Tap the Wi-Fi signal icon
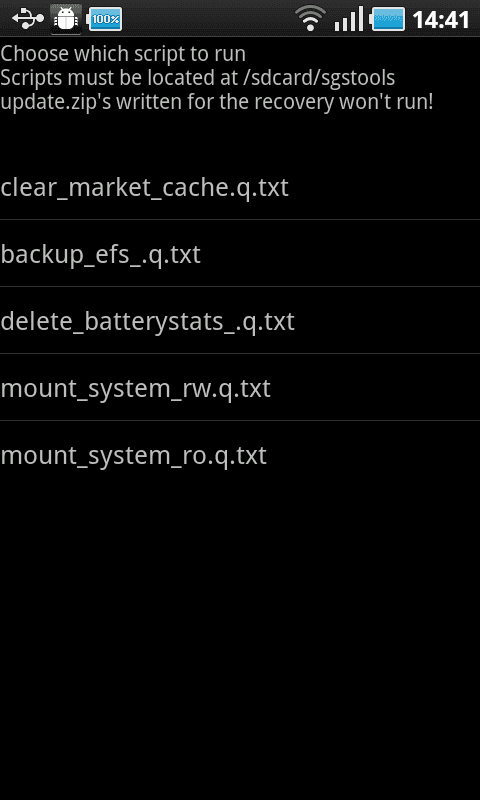Screen dimensions: 480x800 (x=310, y=18)
